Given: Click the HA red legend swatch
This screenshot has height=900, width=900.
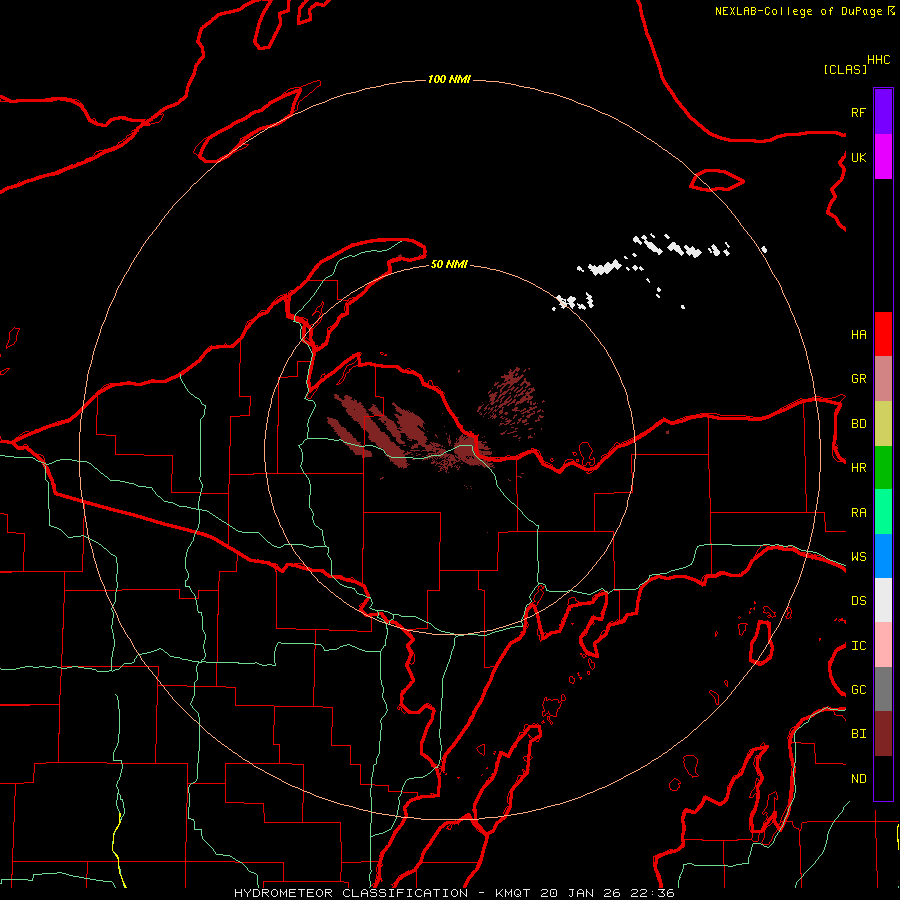Looking at the screenshot, I should 883,334.
